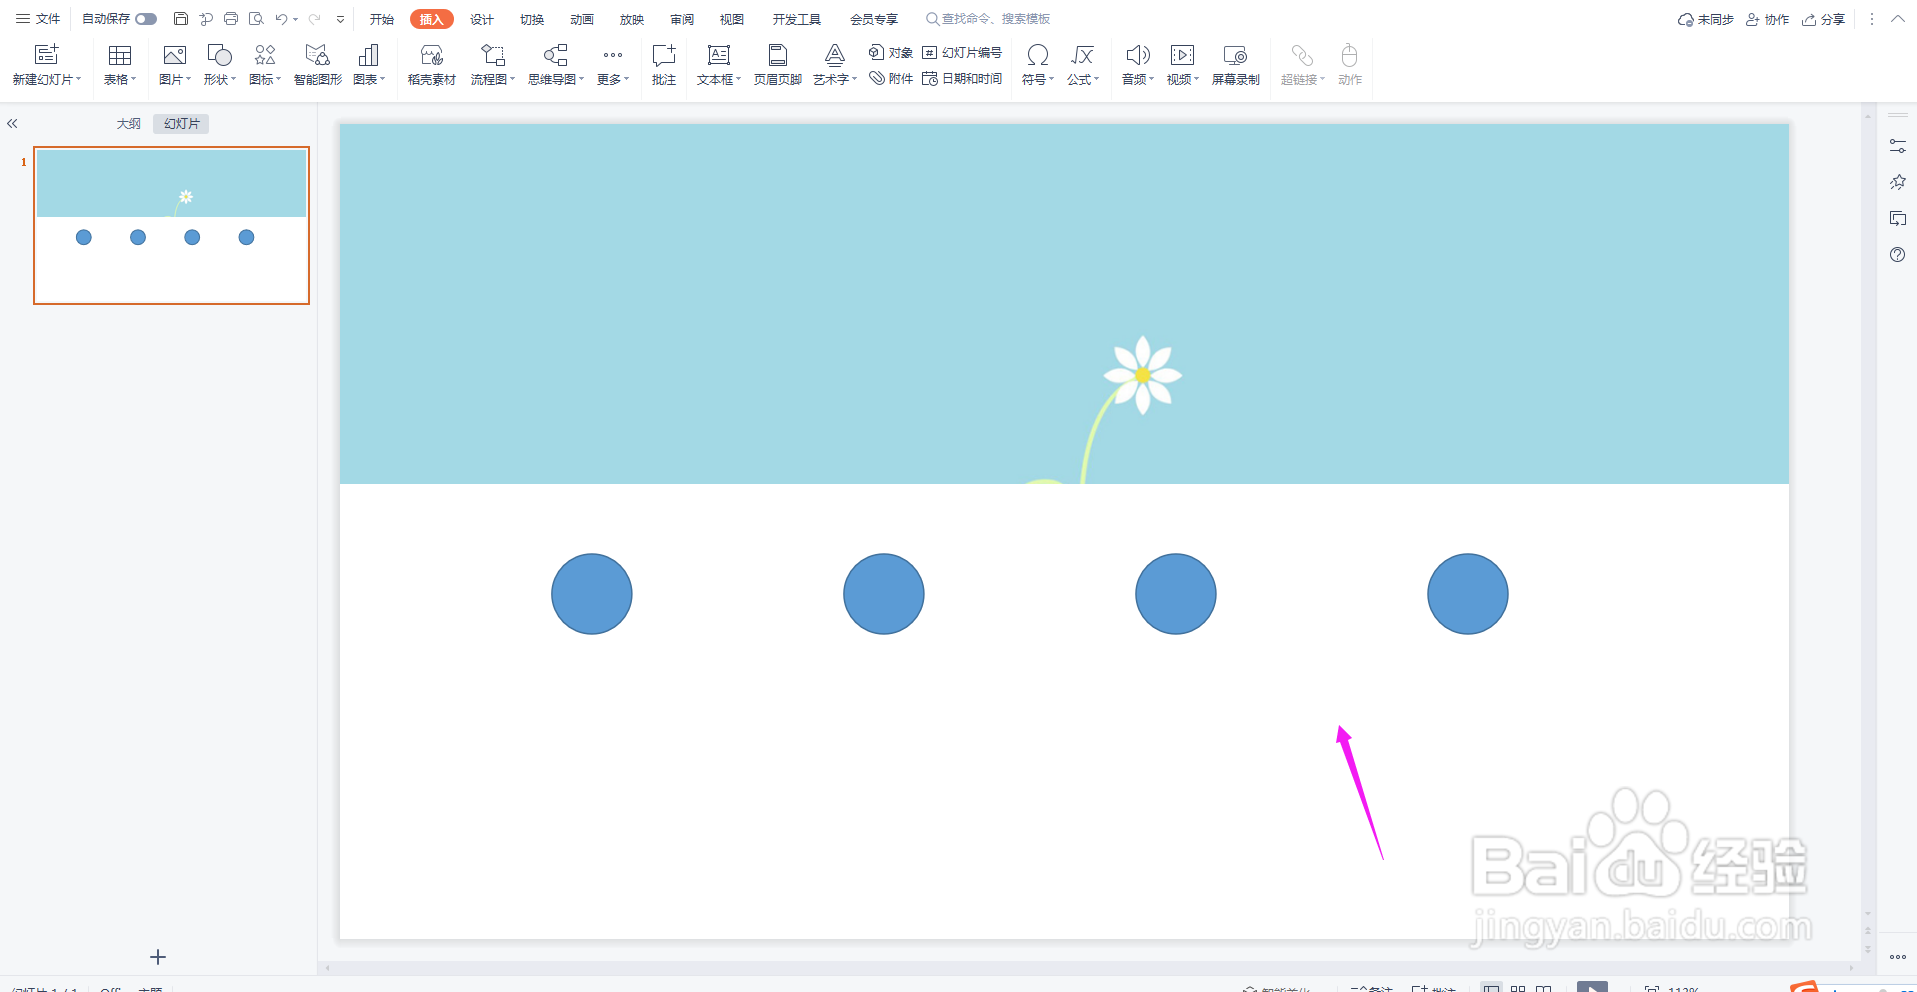Click the redo icon
The width and height of the screenshot is (1917, 992).
[x=315, y=19]
